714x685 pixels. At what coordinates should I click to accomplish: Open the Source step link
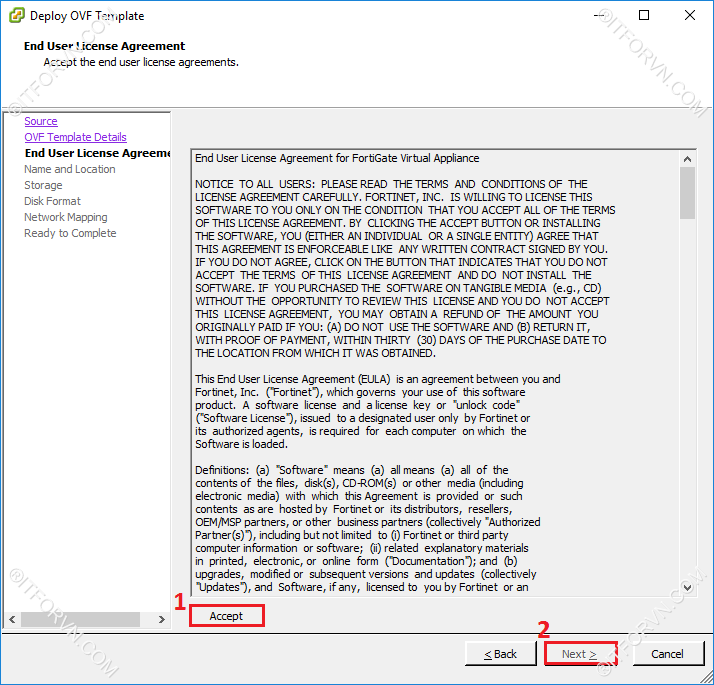click(41, 121)
